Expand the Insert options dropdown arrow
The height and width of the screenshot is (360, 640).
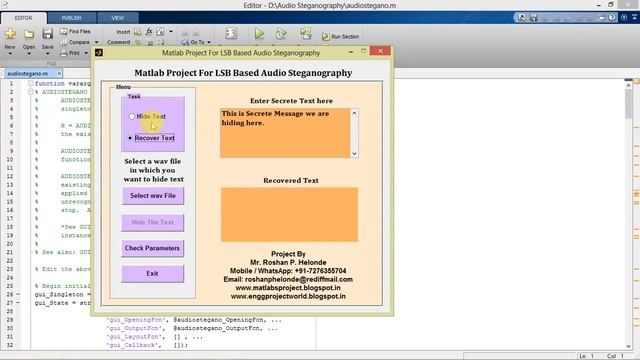point(171,31)
